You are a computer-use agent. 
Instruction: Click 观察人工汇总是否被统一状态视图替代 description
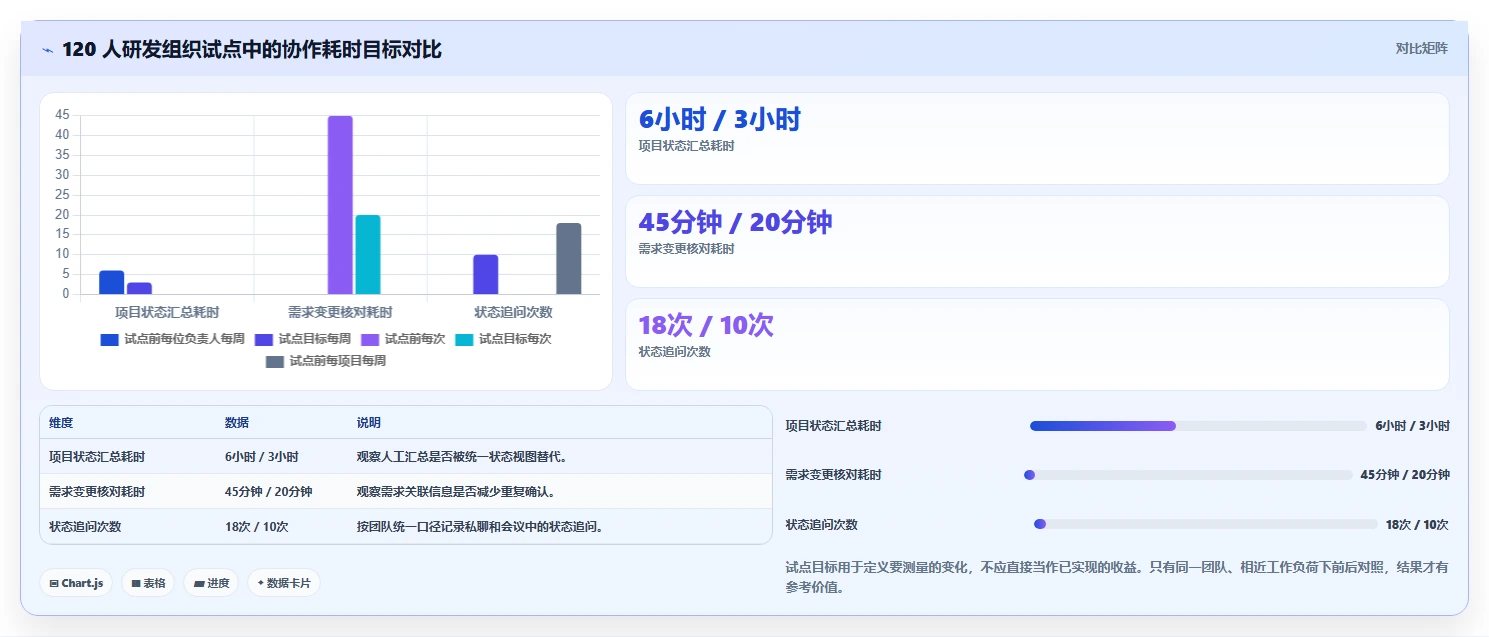(x=463, y=457)
